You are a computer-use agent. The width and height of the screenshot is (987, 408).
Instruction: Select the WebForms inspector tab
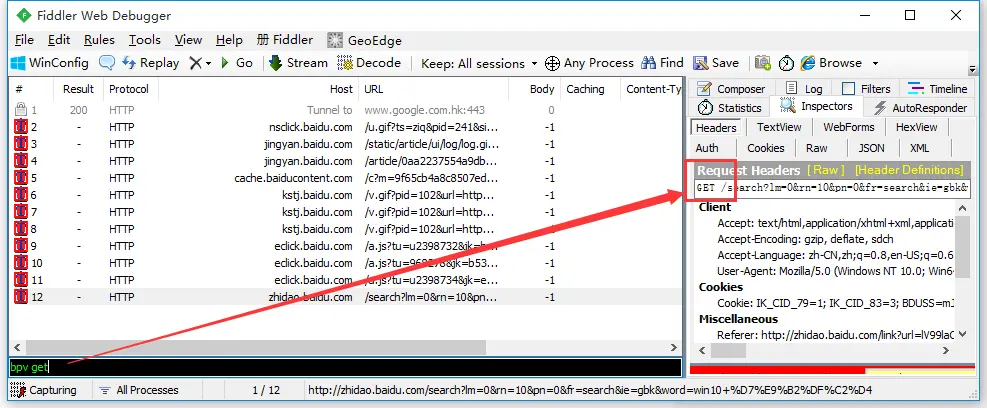[849, 127]
